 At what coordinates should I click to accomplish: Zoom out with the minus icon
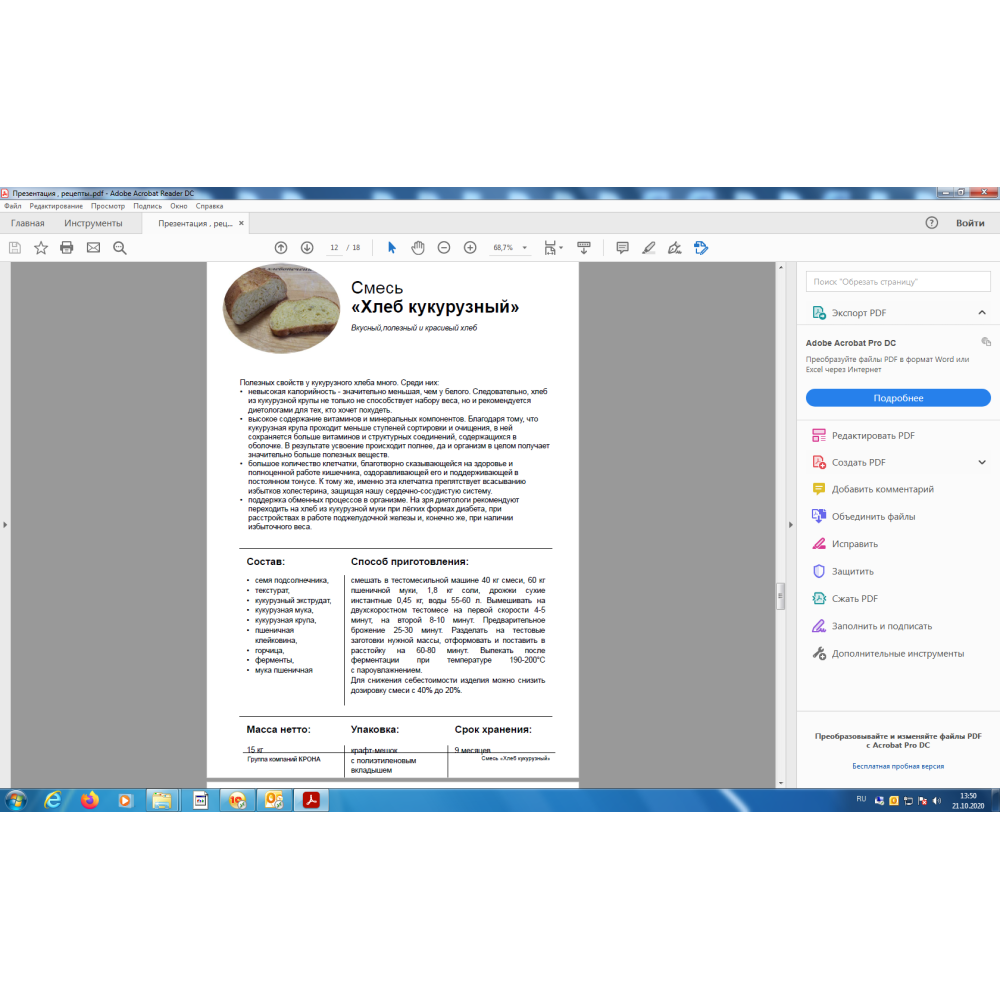tap(444, 248)
